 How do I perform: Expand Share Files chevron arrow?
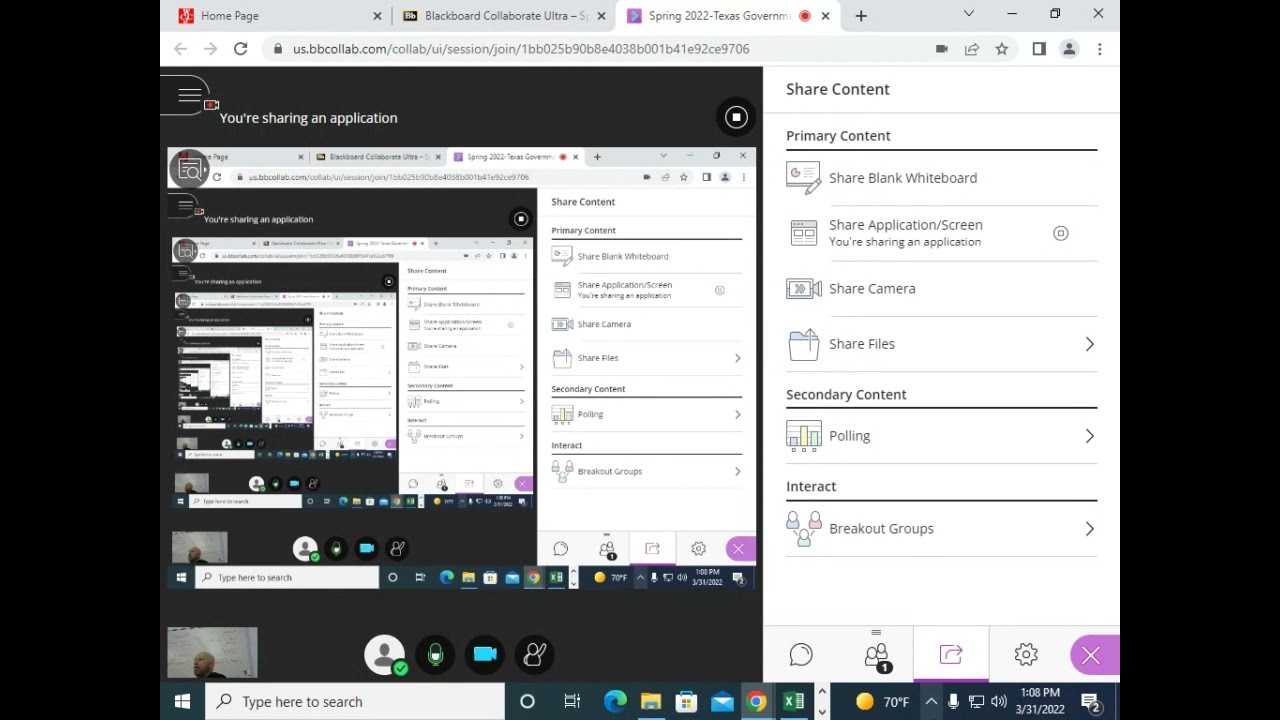pos(1089,344)
